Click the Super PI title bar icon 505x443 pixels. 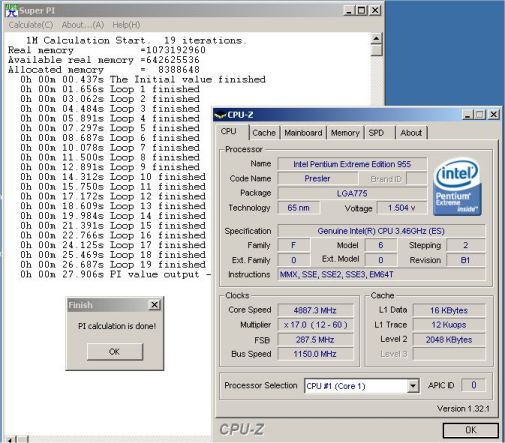(11, 11)
